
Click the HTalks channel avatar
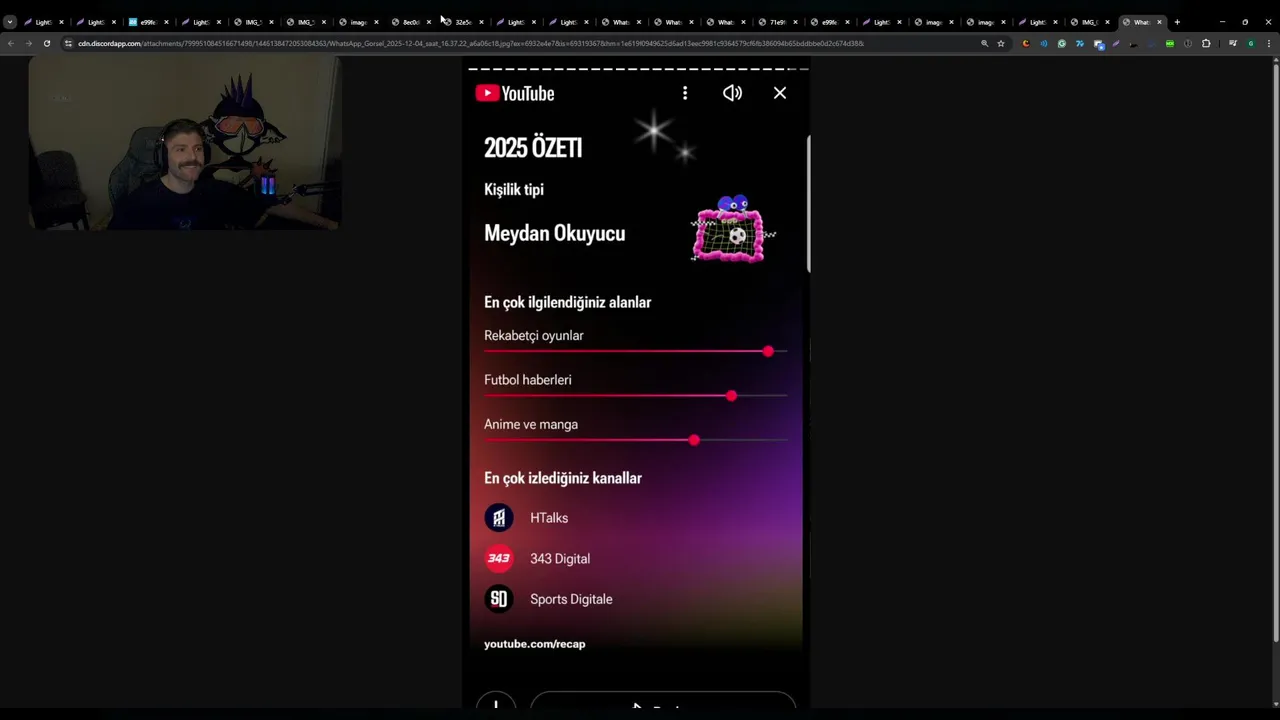pos(499,518)
